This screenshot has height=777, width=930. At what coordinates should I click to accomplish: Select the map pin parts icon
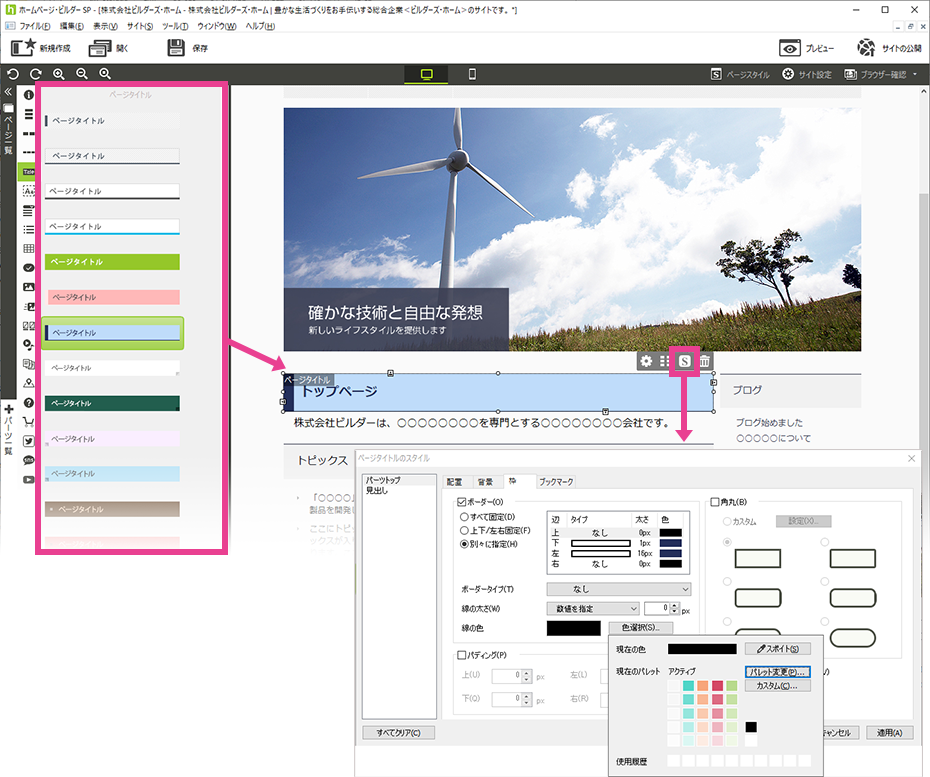(x=28, y=383)
